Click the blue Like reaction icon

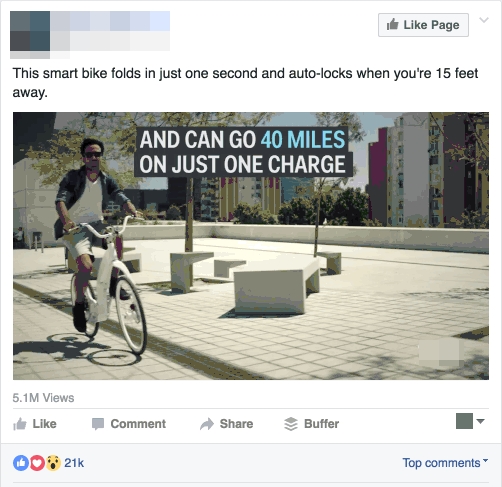[20, 463]
